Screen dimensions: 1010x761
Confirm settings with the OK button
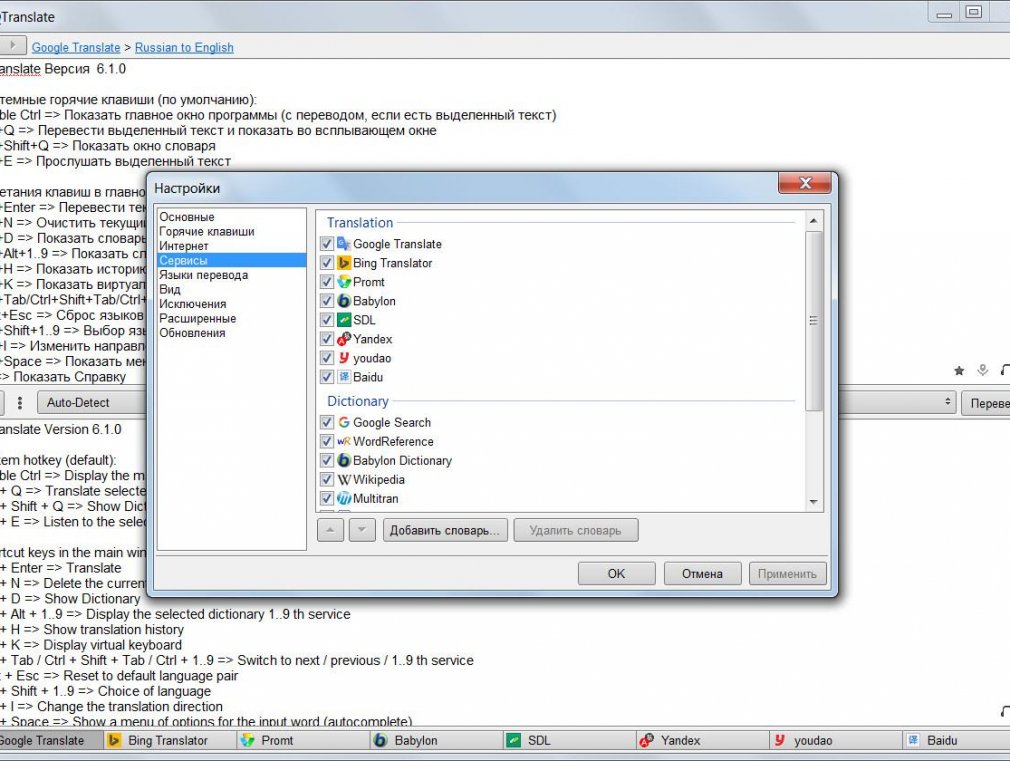point(616,573)
